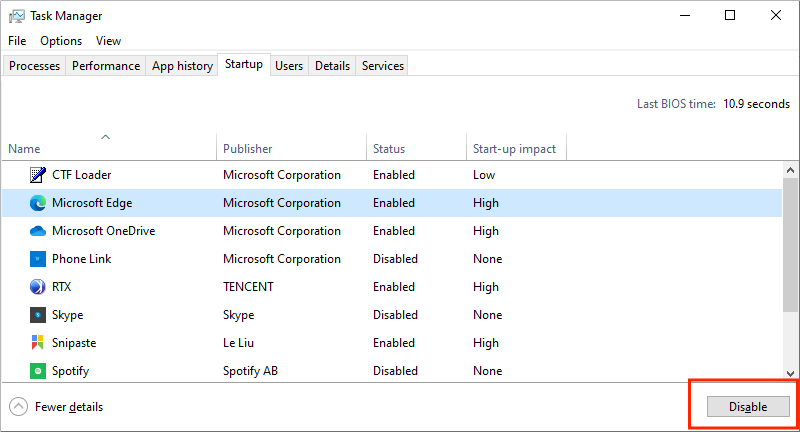Click Disabled status in the Skype row

(395, 315)
